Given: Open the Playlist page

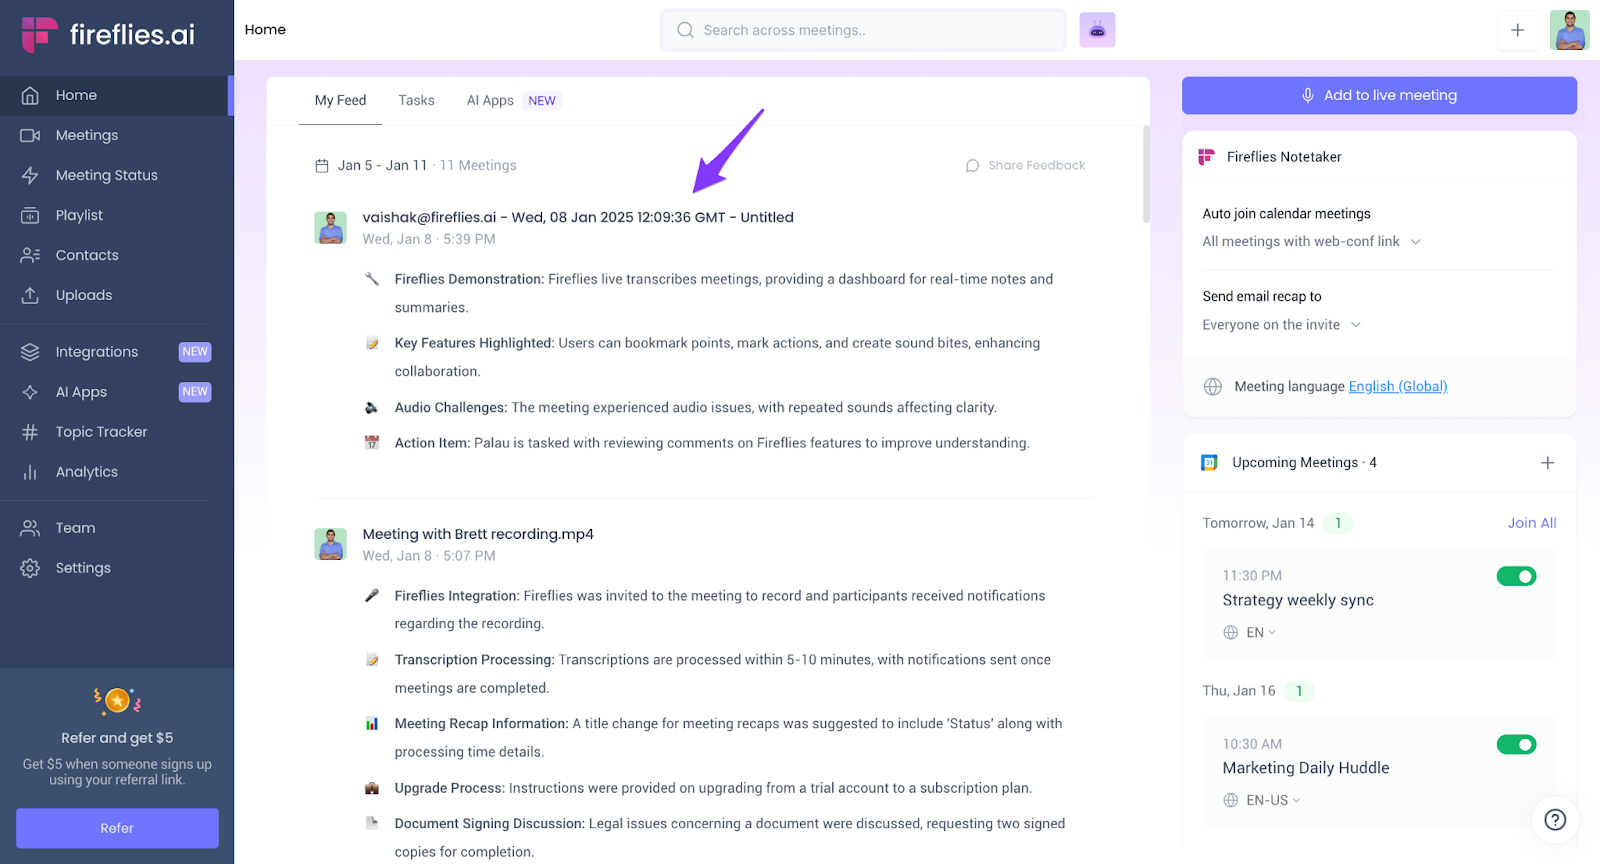Looking at the screenshot, I should pos(116,215).
